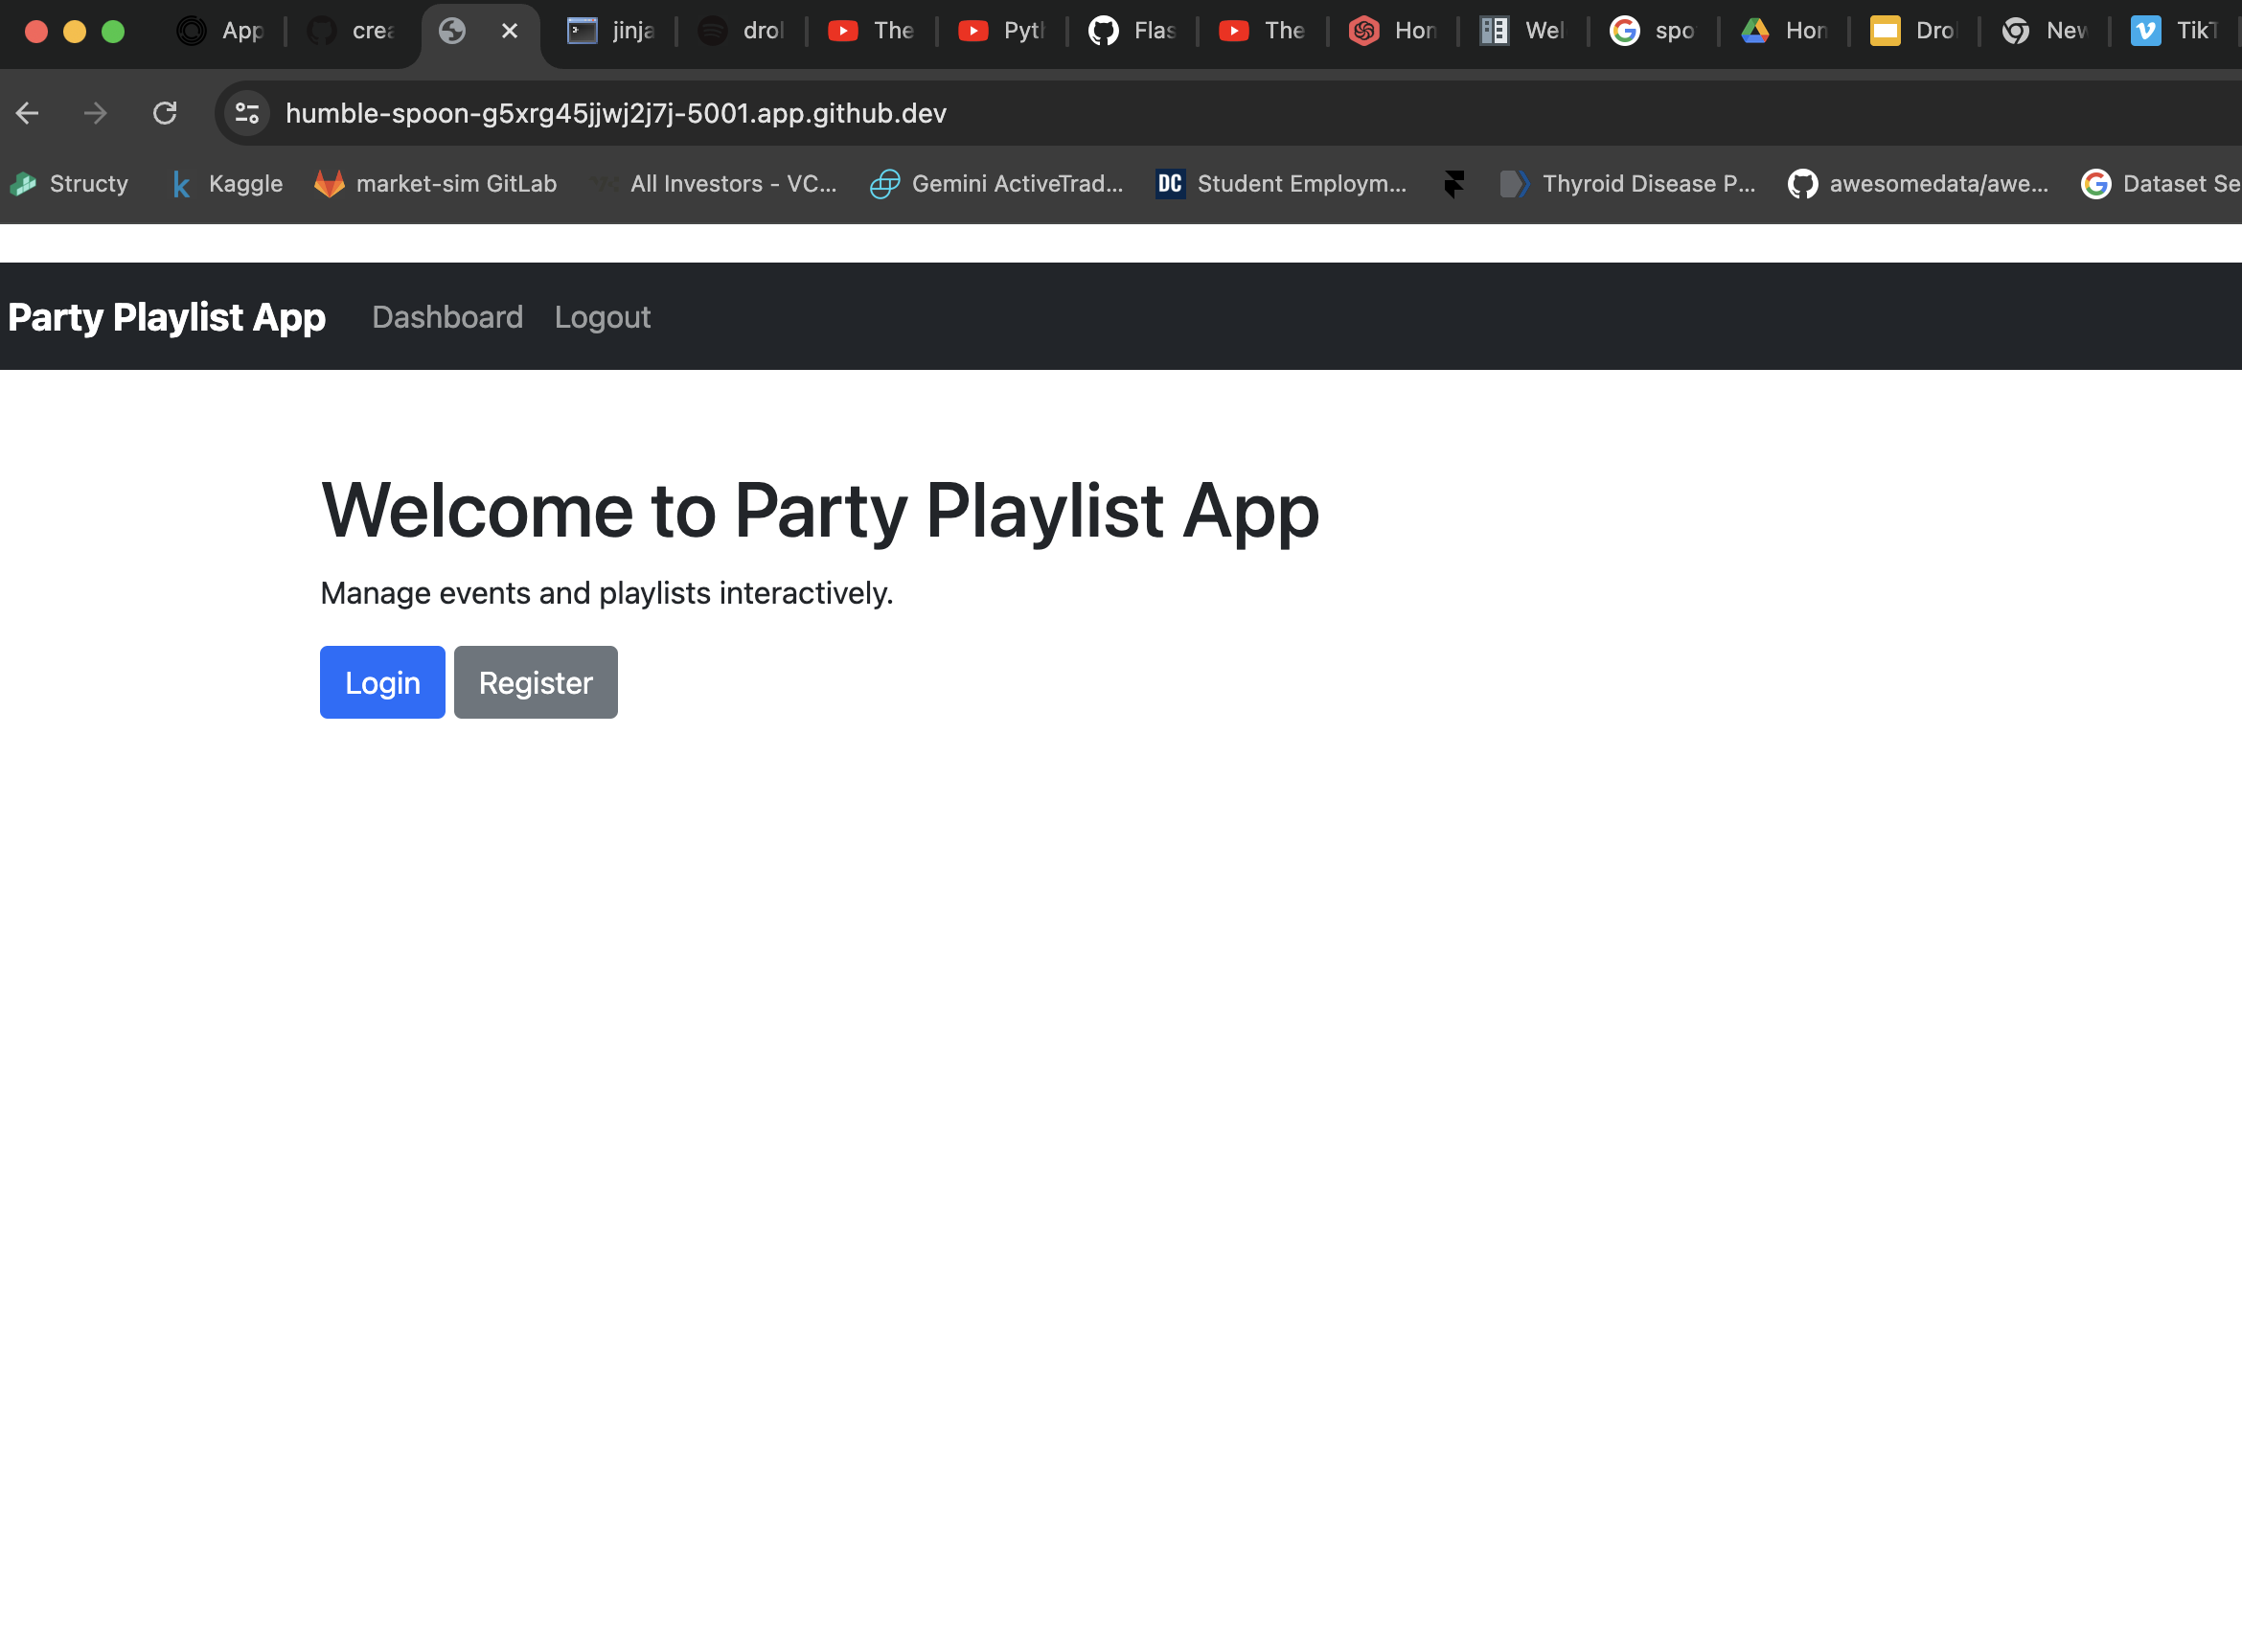Open the Gemini ActiveTrader bookmark
Viewport: 2242px width, 1652px height.
[x=997, y=184]
